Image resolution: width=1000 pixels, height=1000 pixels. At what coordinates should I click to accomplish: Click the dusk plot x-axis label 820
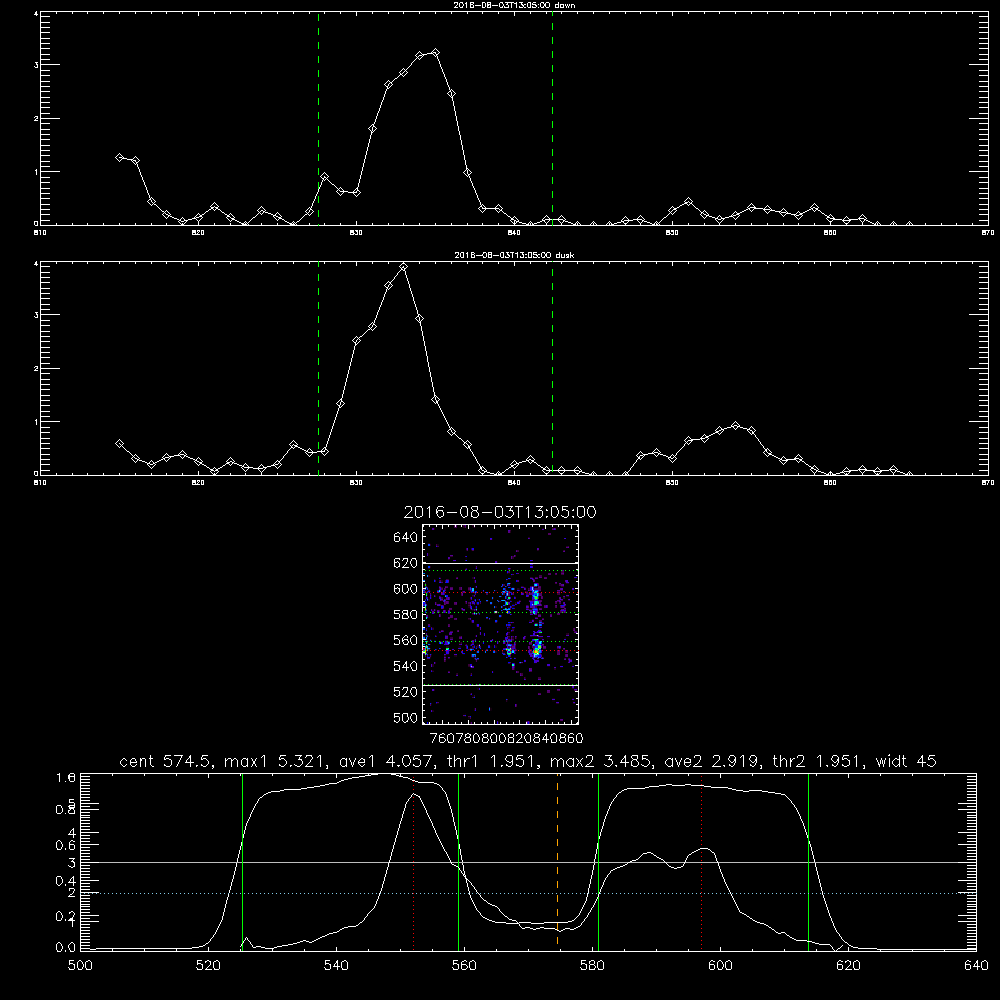coord(198,483)
